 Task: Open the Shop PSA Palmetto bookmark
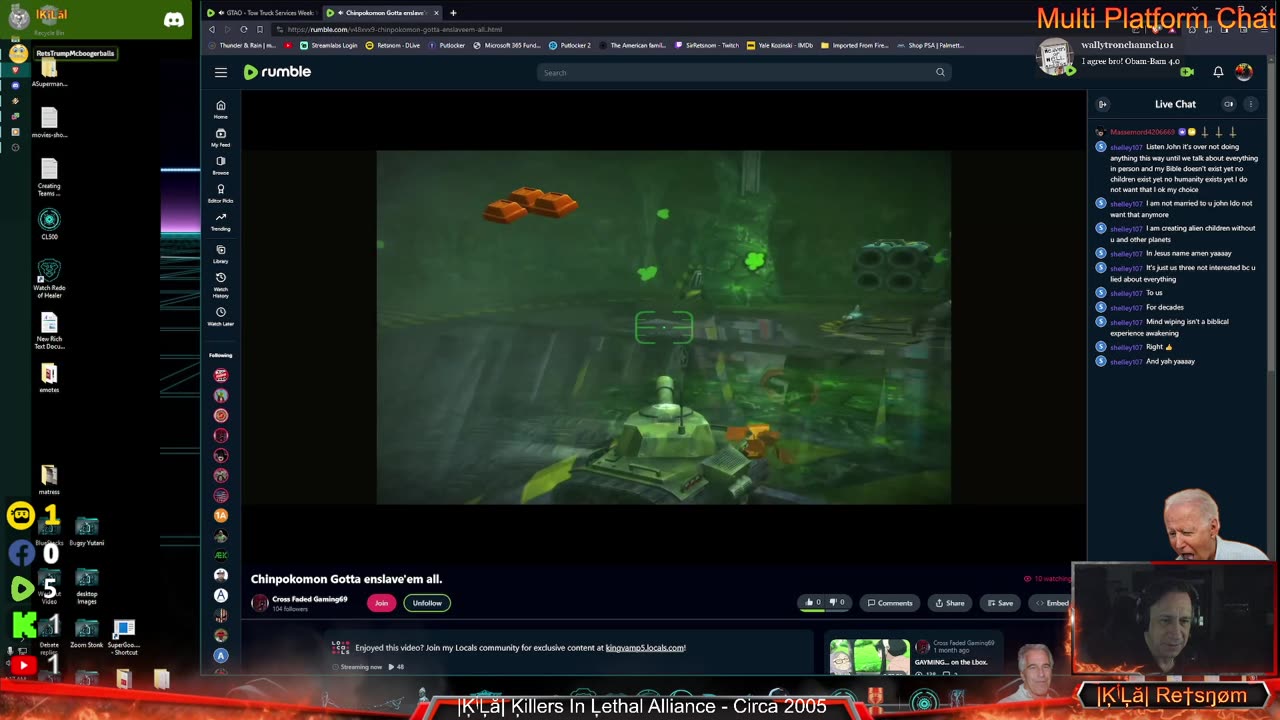click(931, 45)
